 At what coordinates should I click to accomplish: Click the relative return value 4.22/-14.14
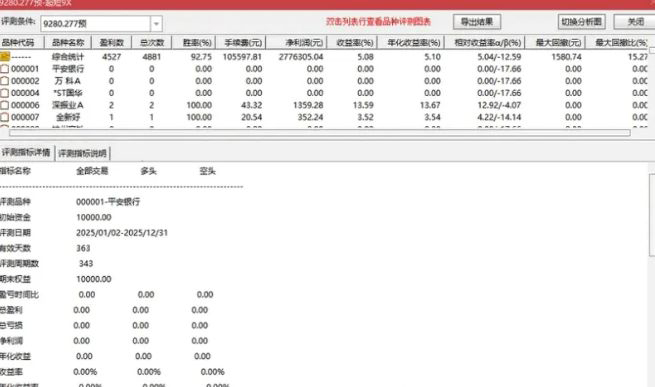pyautogui.click(x=499, y=117)
